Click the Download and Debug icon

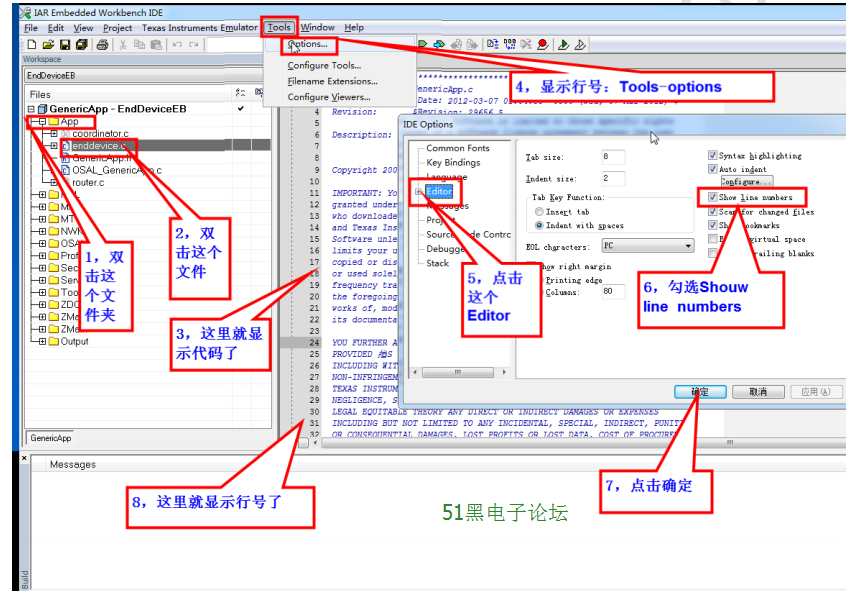coord(563,45)
